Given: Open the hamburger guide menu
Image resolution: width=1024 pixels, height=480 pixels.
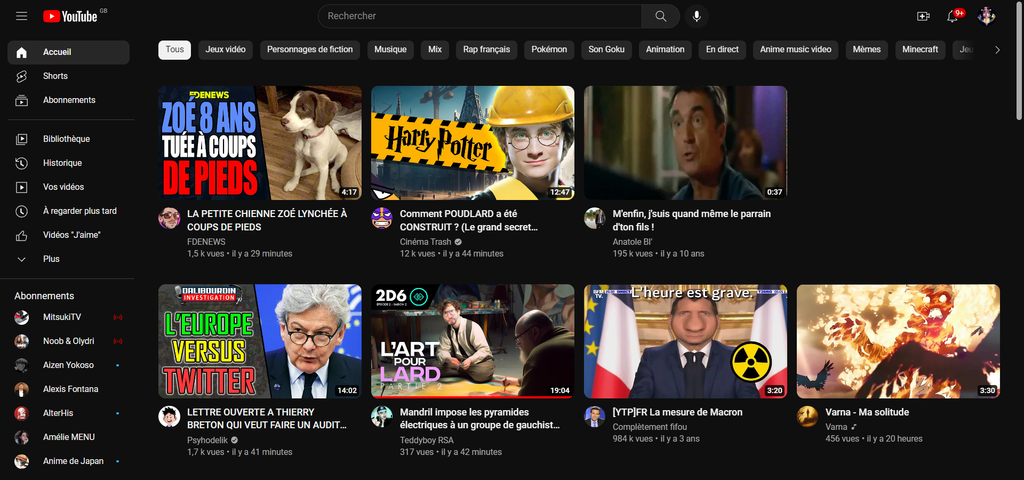Looking at the screenshot, I should click(x=22, y=16).
